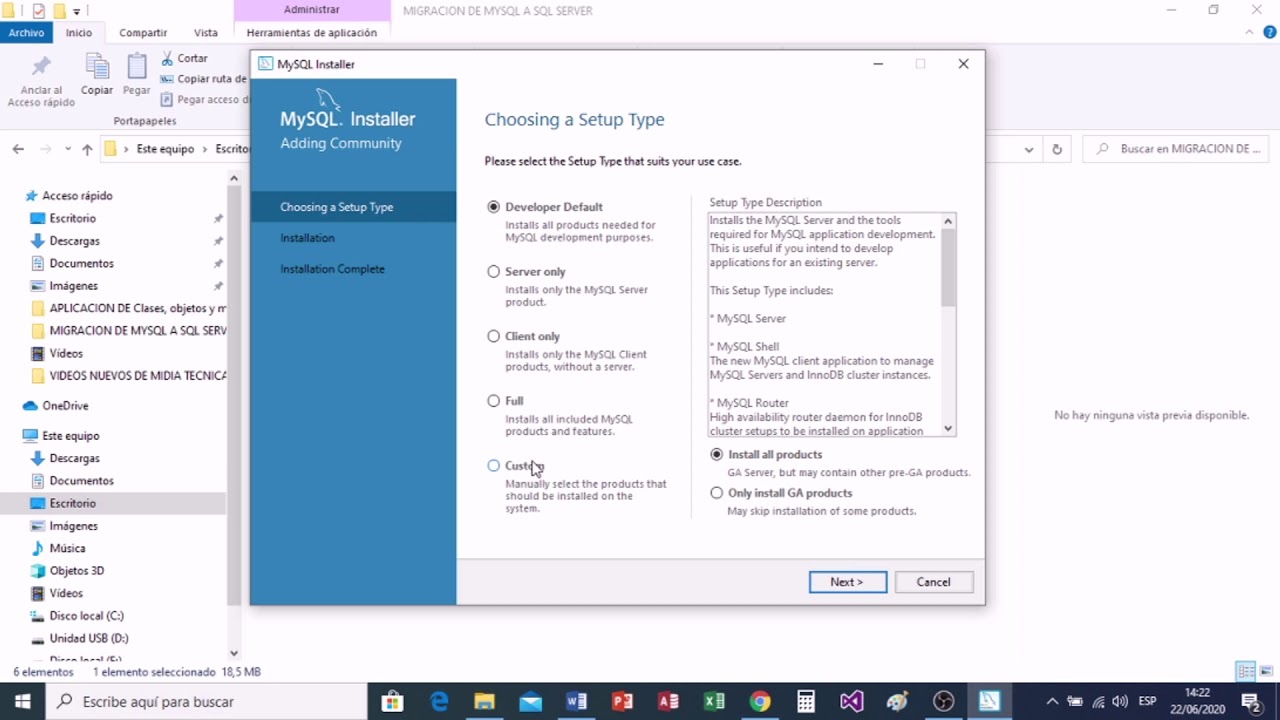Click the Cortar scissors icon
This screenshot has width=1280, height=720.
click(167, 59)
